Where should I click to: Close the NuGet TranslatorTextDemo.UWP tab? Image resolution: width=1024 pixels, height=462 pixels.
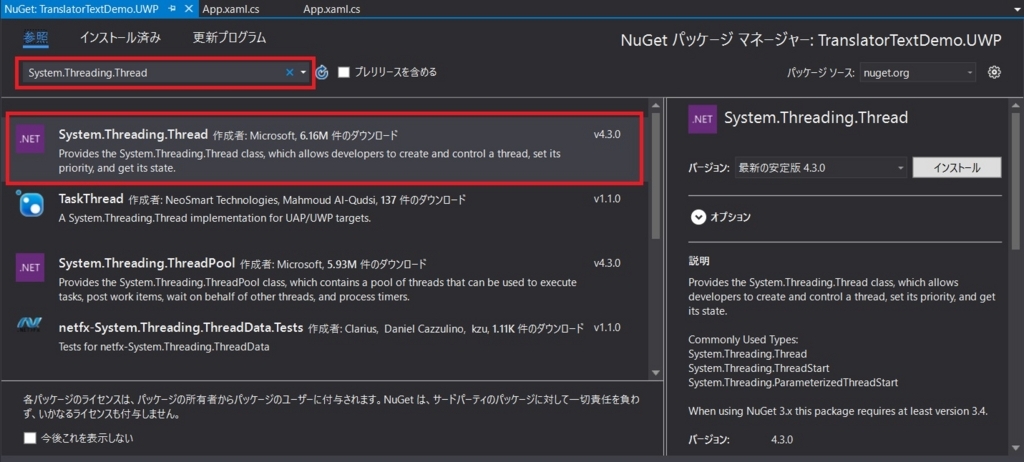point(188,9)
